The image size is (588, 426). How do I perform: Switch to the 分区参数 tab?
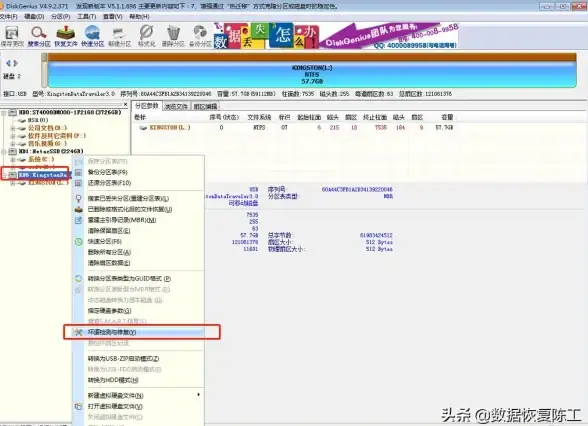tap(147, 106)
